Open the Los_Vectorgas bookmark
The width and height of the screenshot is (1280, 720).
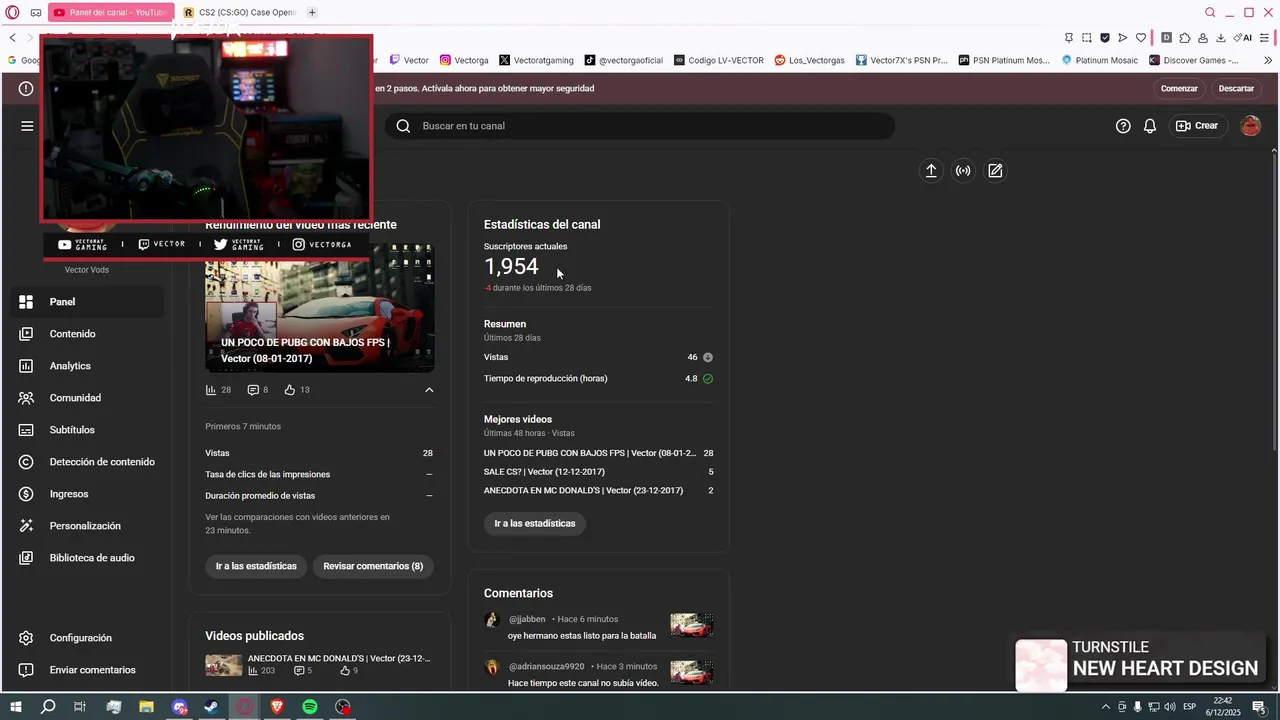[810, 60]
